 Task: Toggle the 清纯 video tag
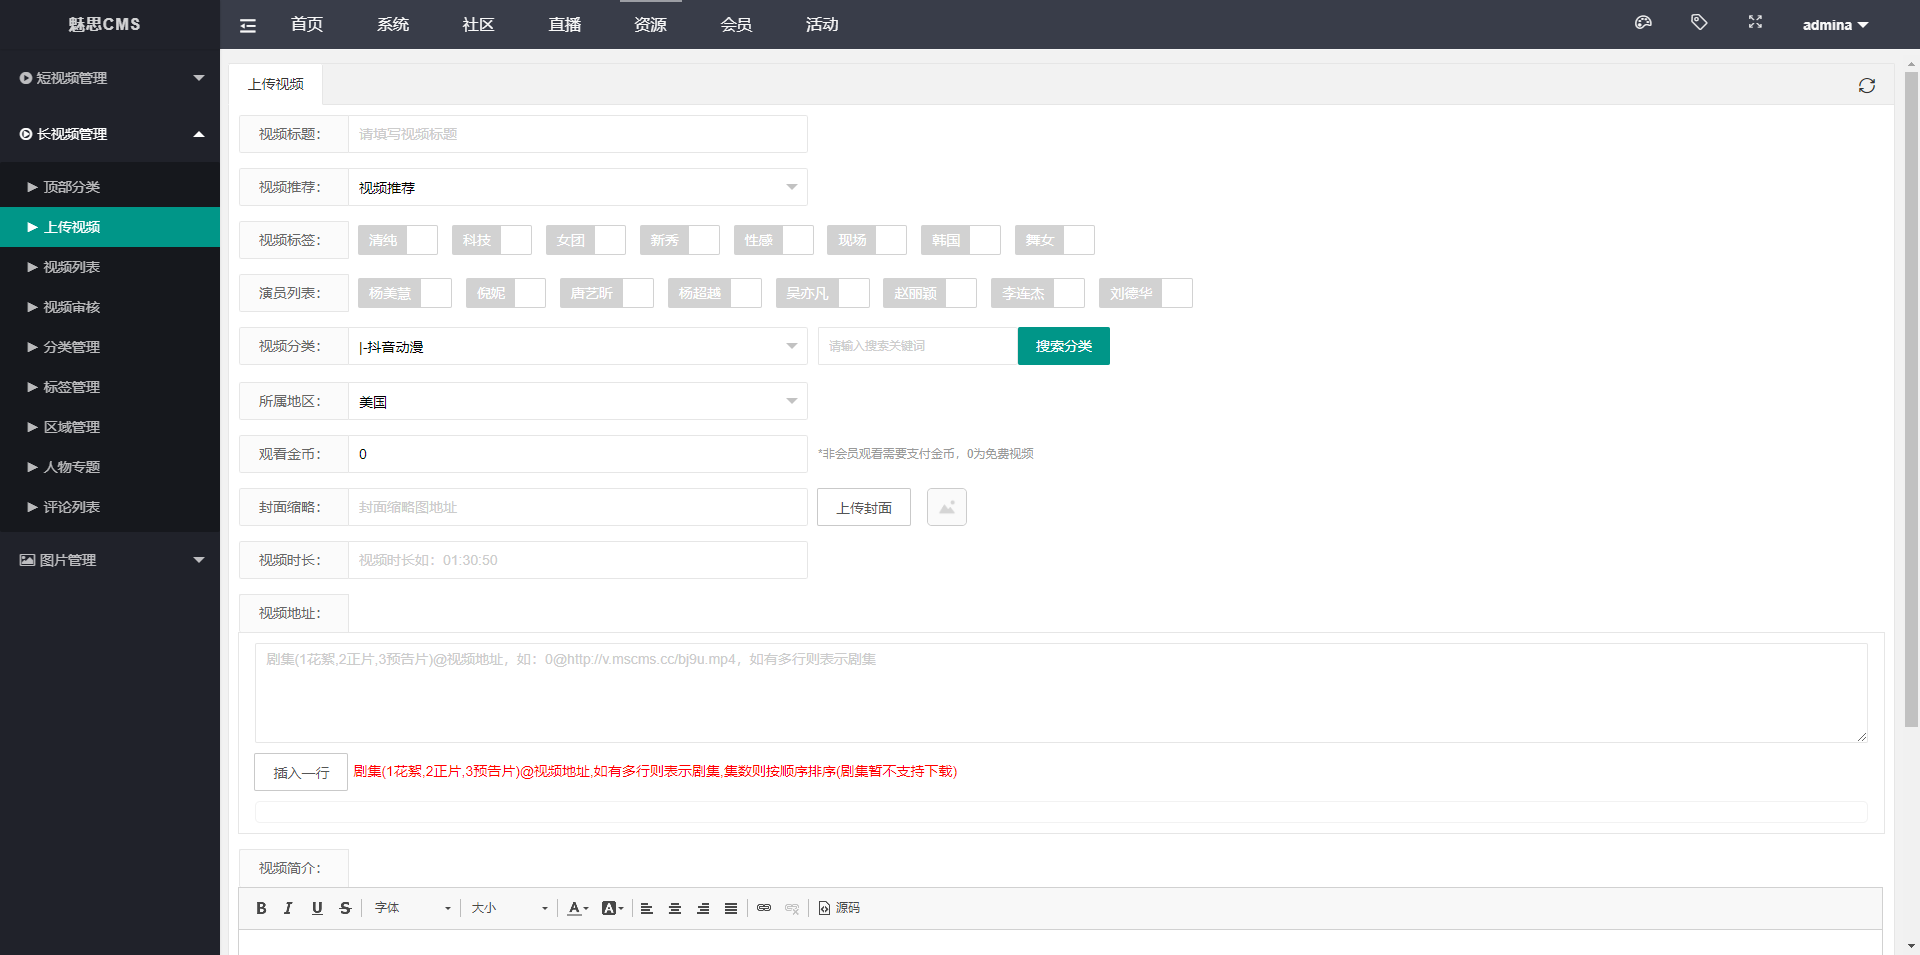point(398,240)
